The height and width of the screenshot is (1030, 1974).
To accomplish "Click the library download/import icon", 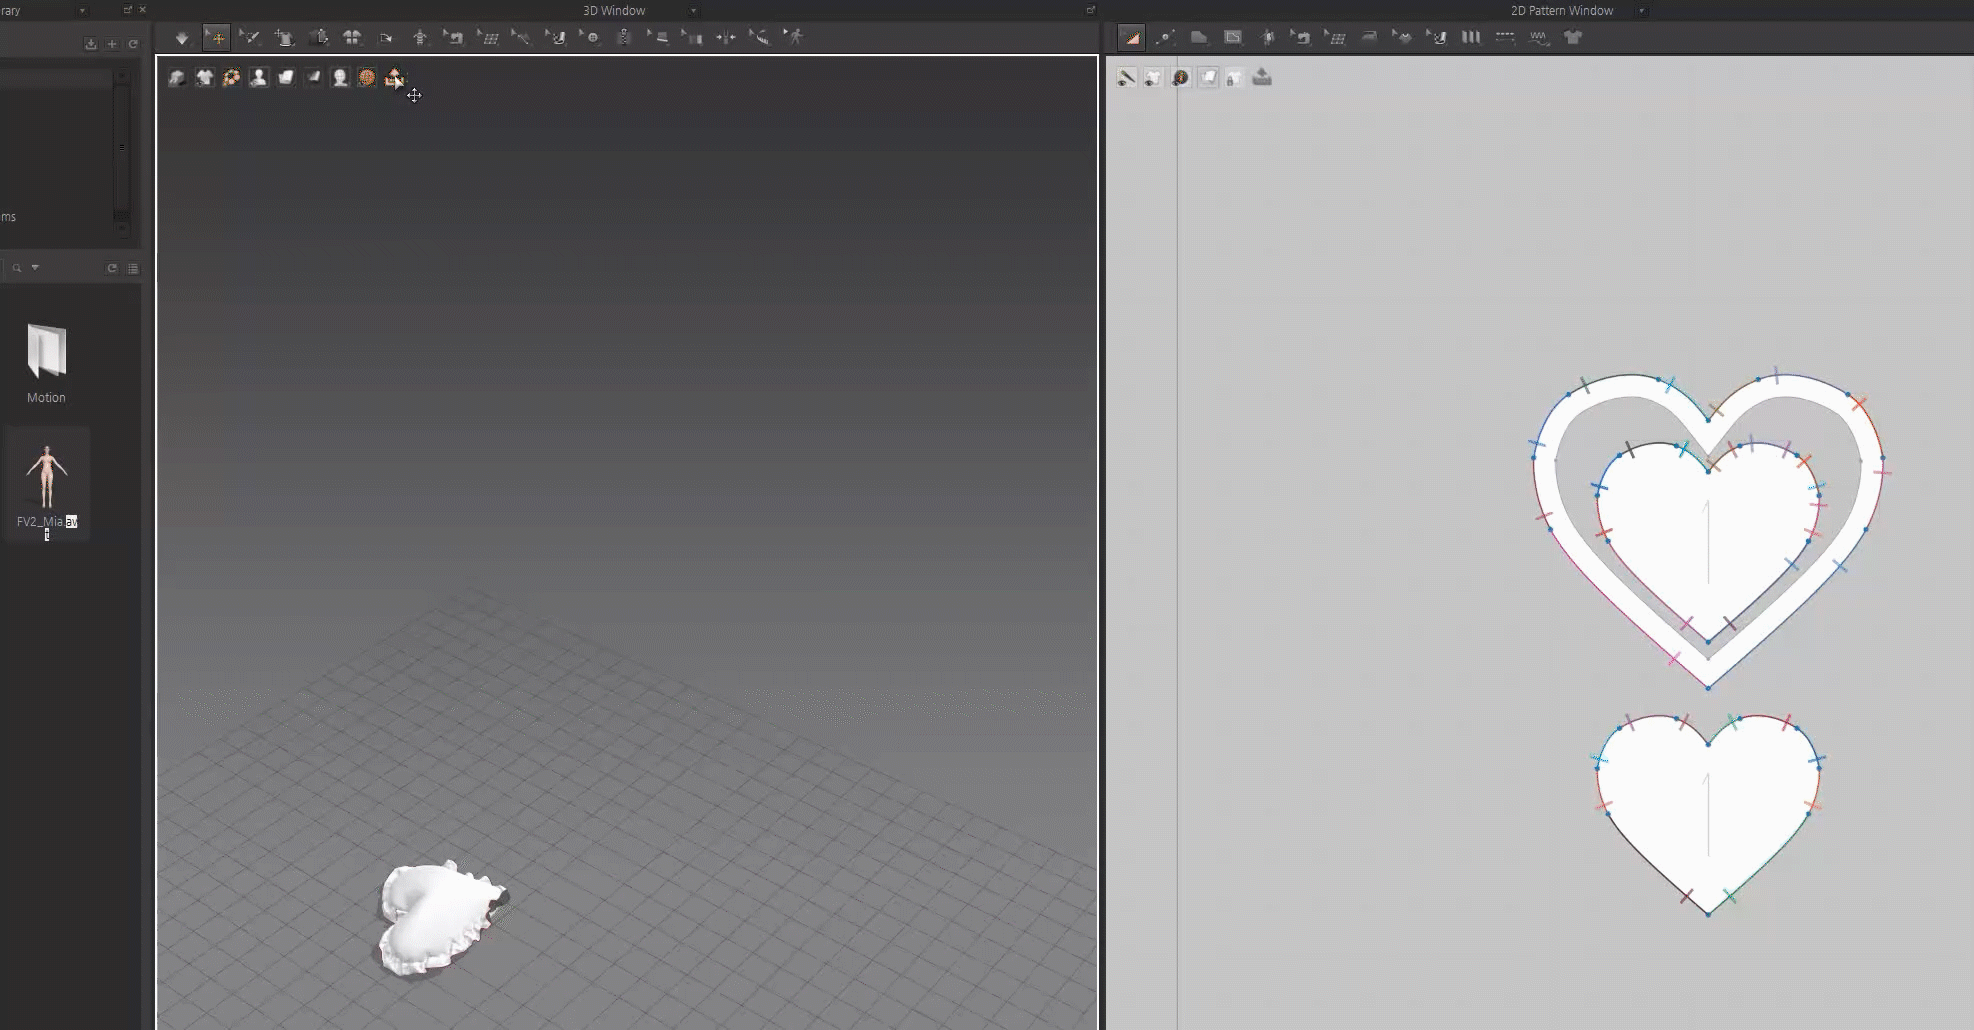I will [91, 44].
